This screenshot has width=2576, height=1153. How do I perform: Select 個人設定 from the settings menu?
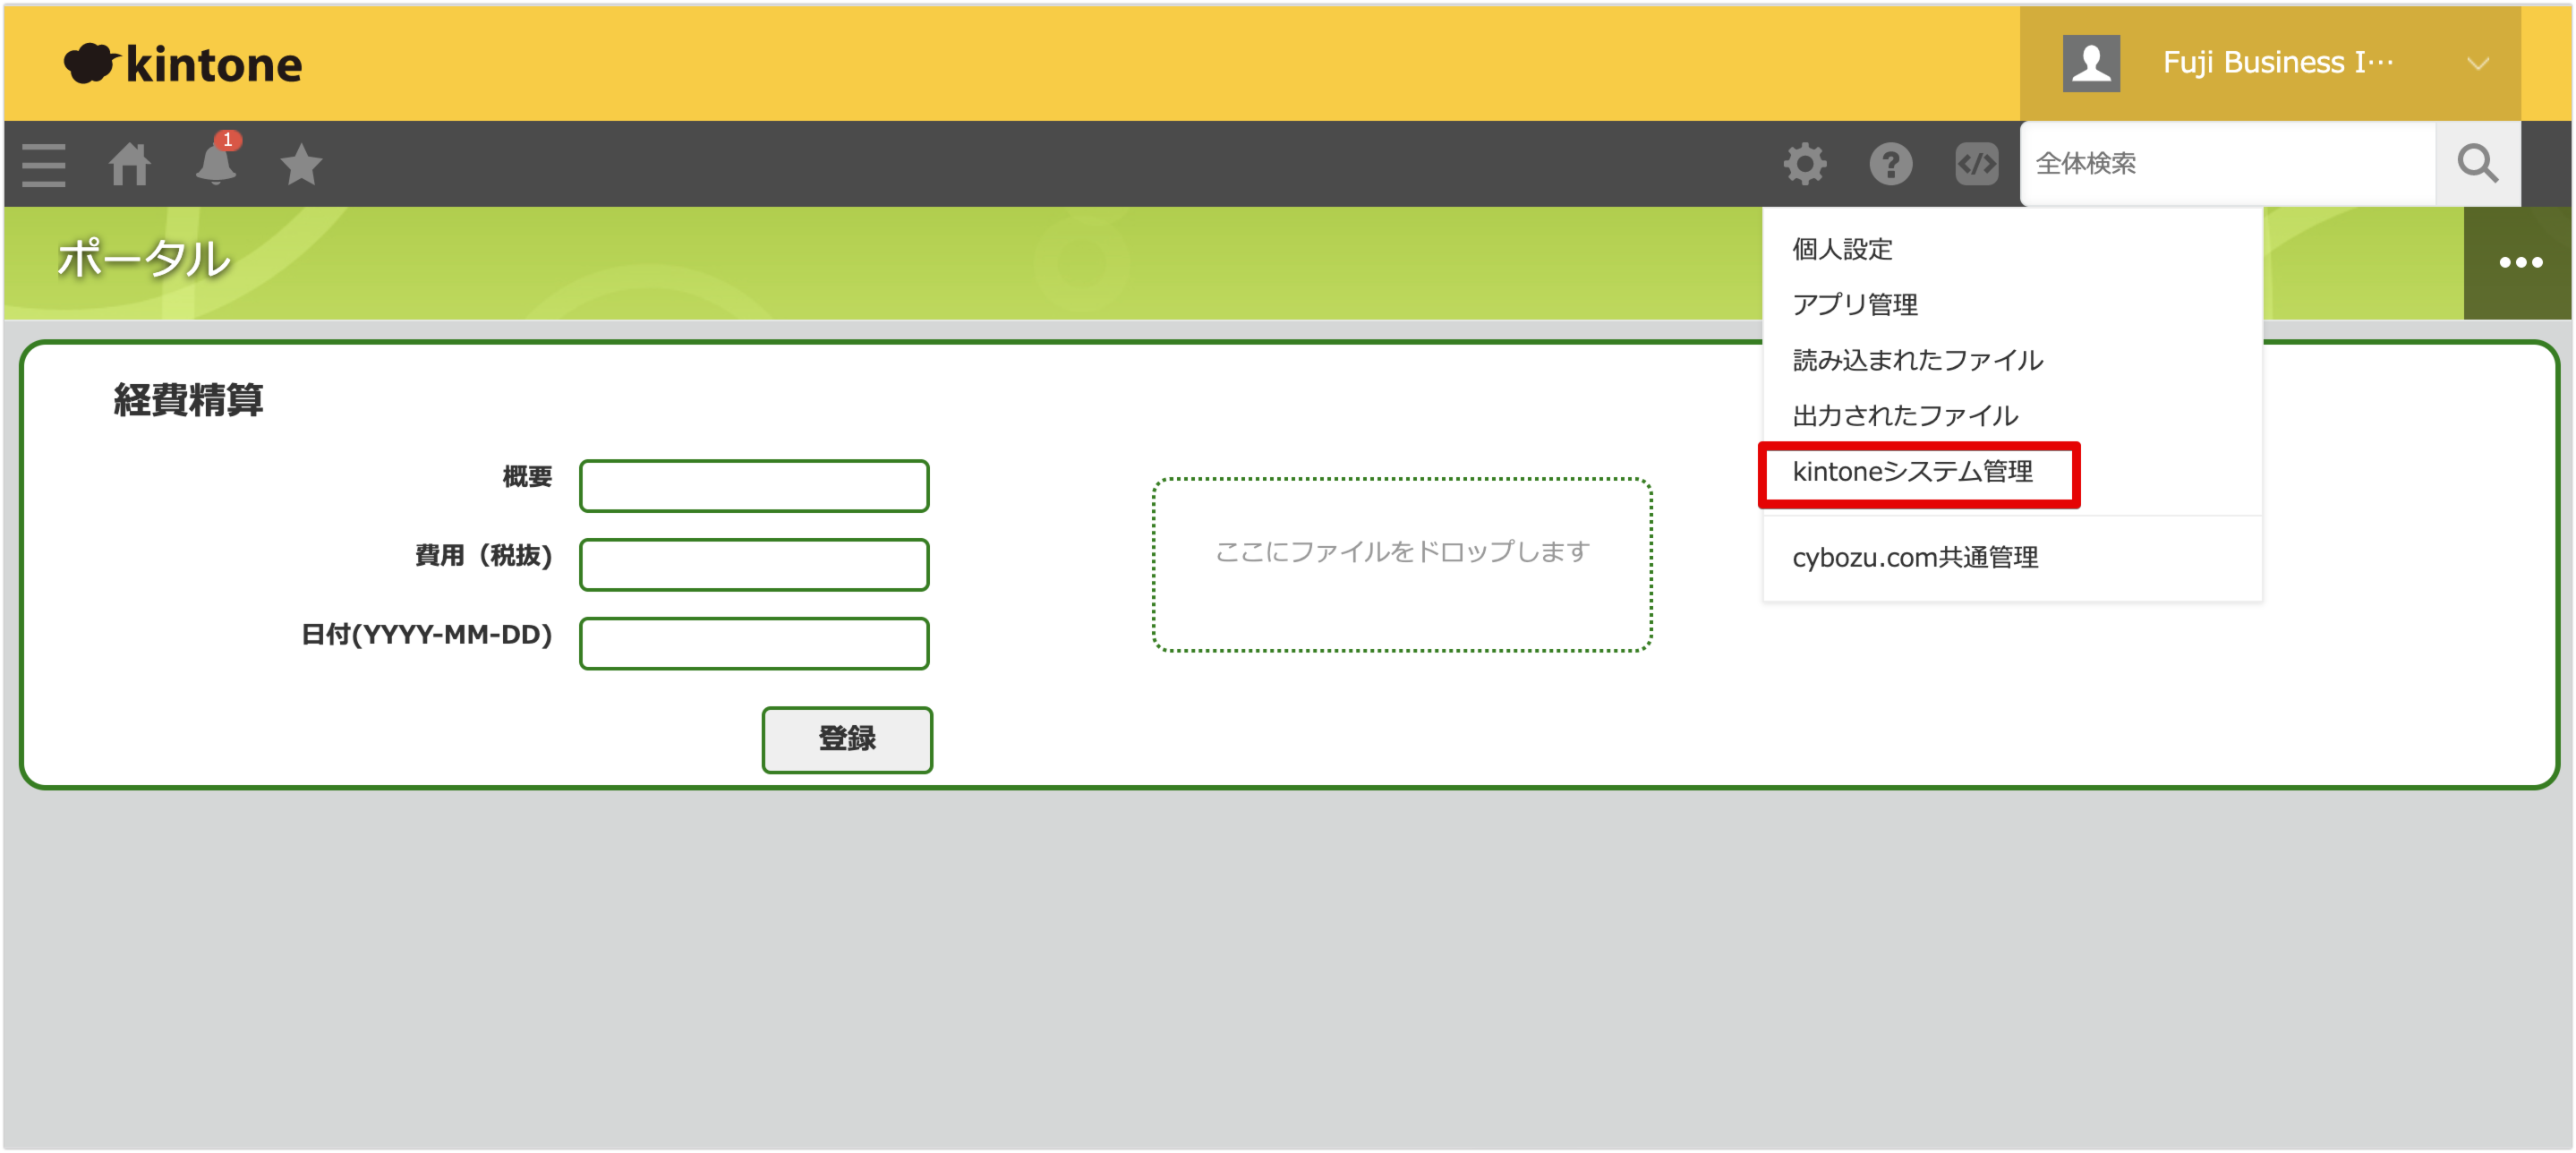(x=1842, y=249)
